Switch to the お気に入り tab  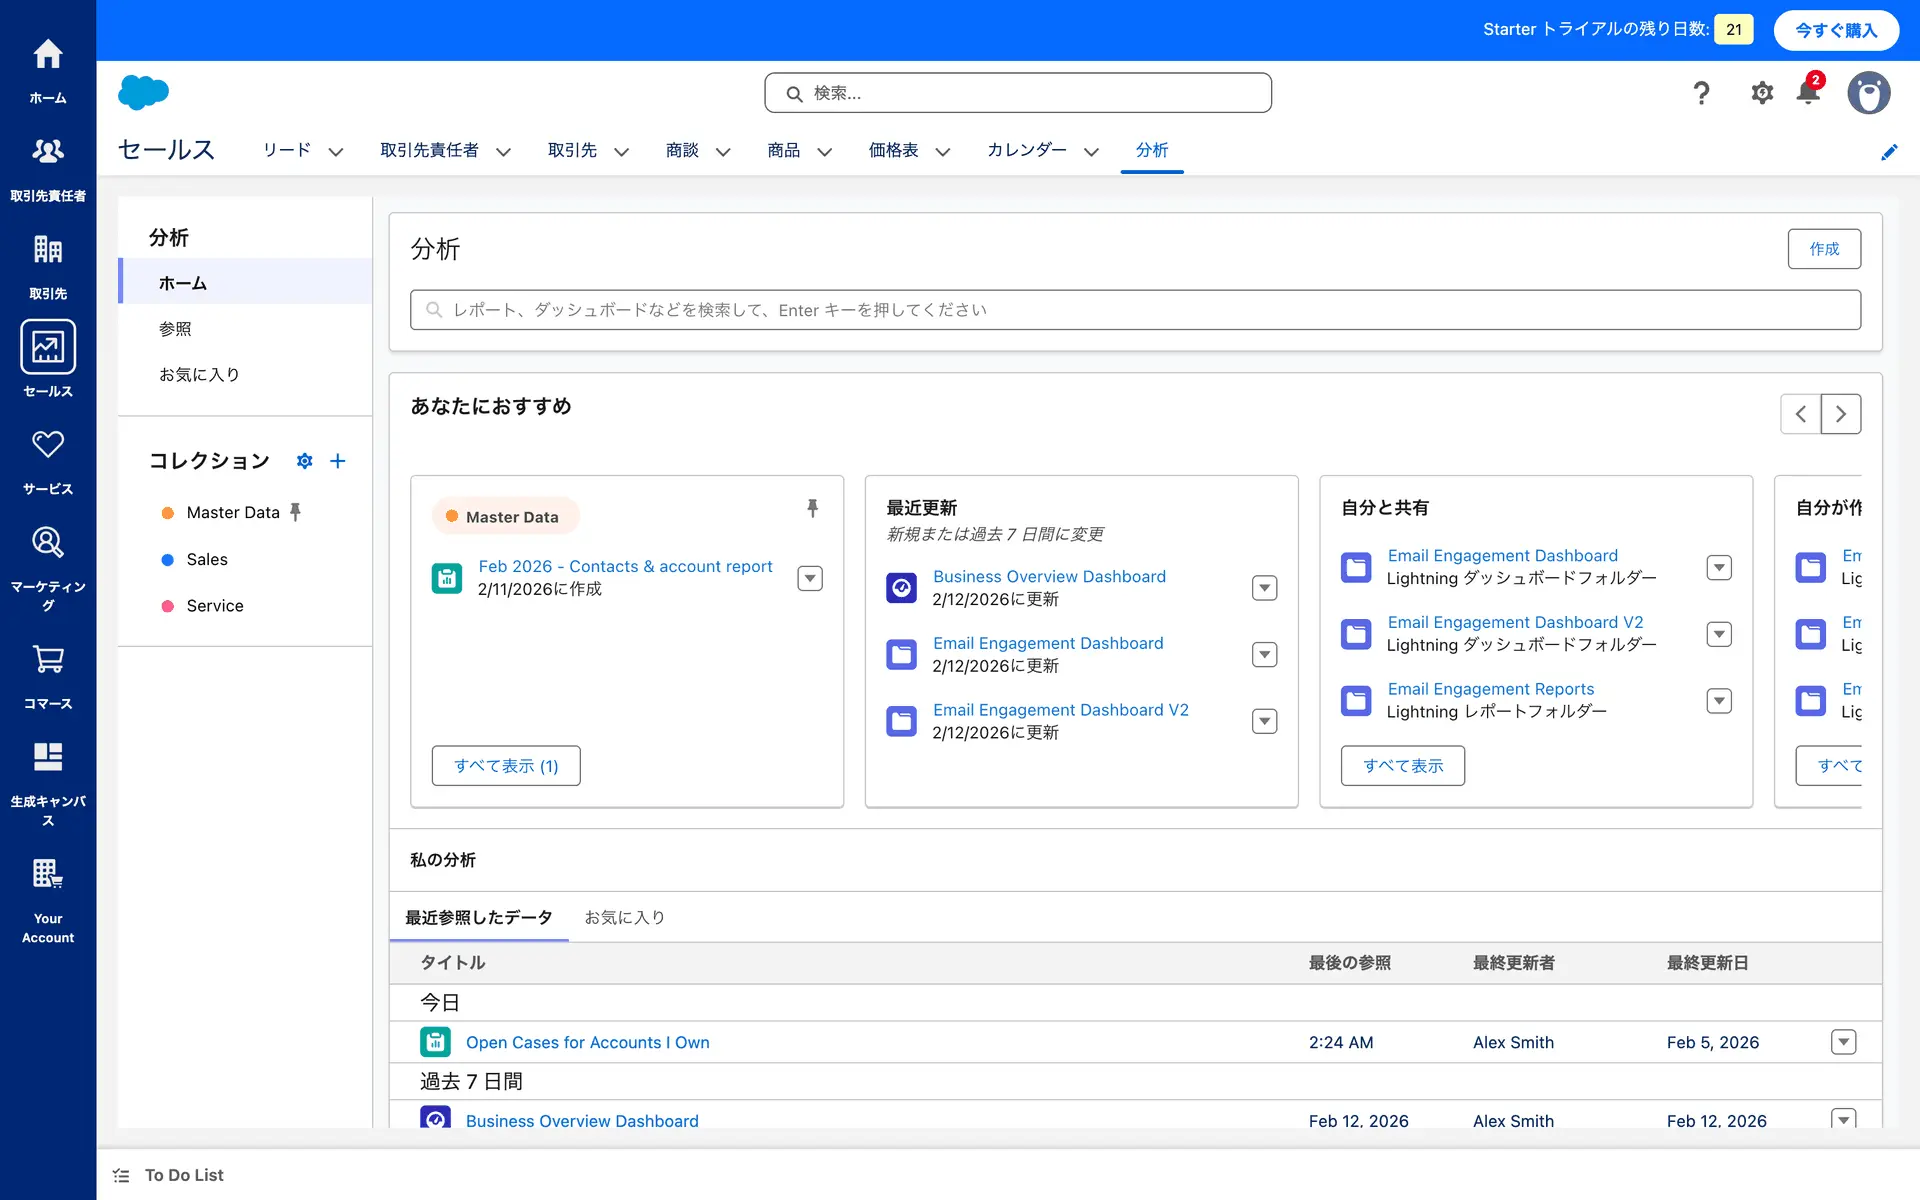point(624,917)
